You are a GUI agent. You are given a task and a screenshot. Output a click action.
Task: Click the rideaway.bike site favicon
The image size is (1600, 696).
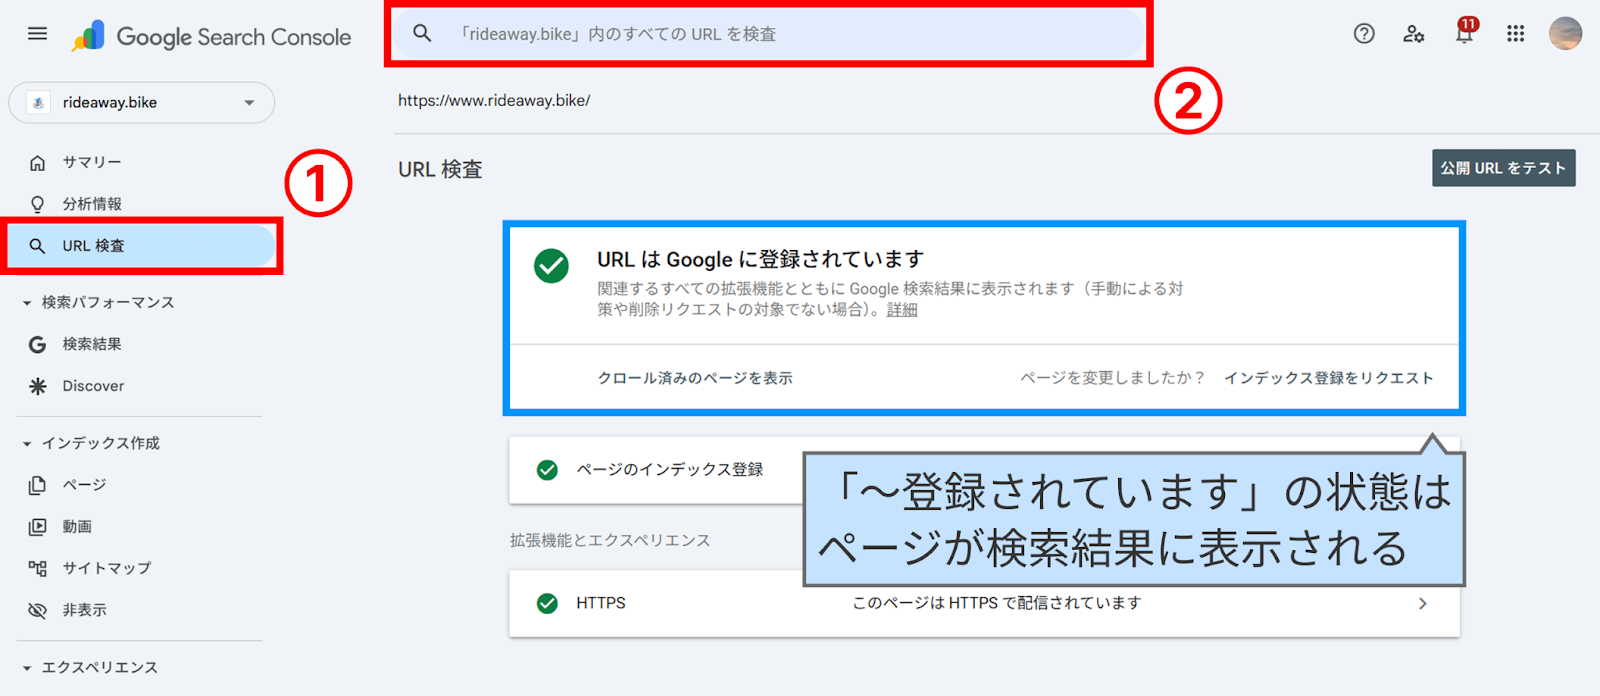38,103
